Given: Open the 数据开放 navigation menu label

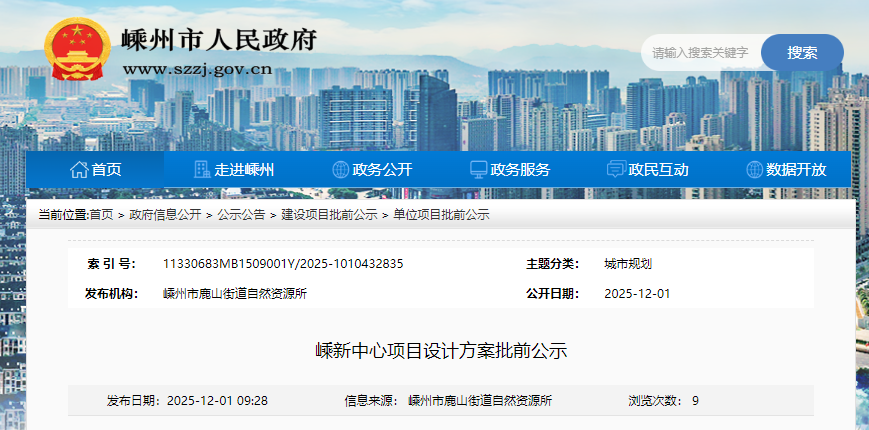Looking at the screenshot, I should 796,170.
